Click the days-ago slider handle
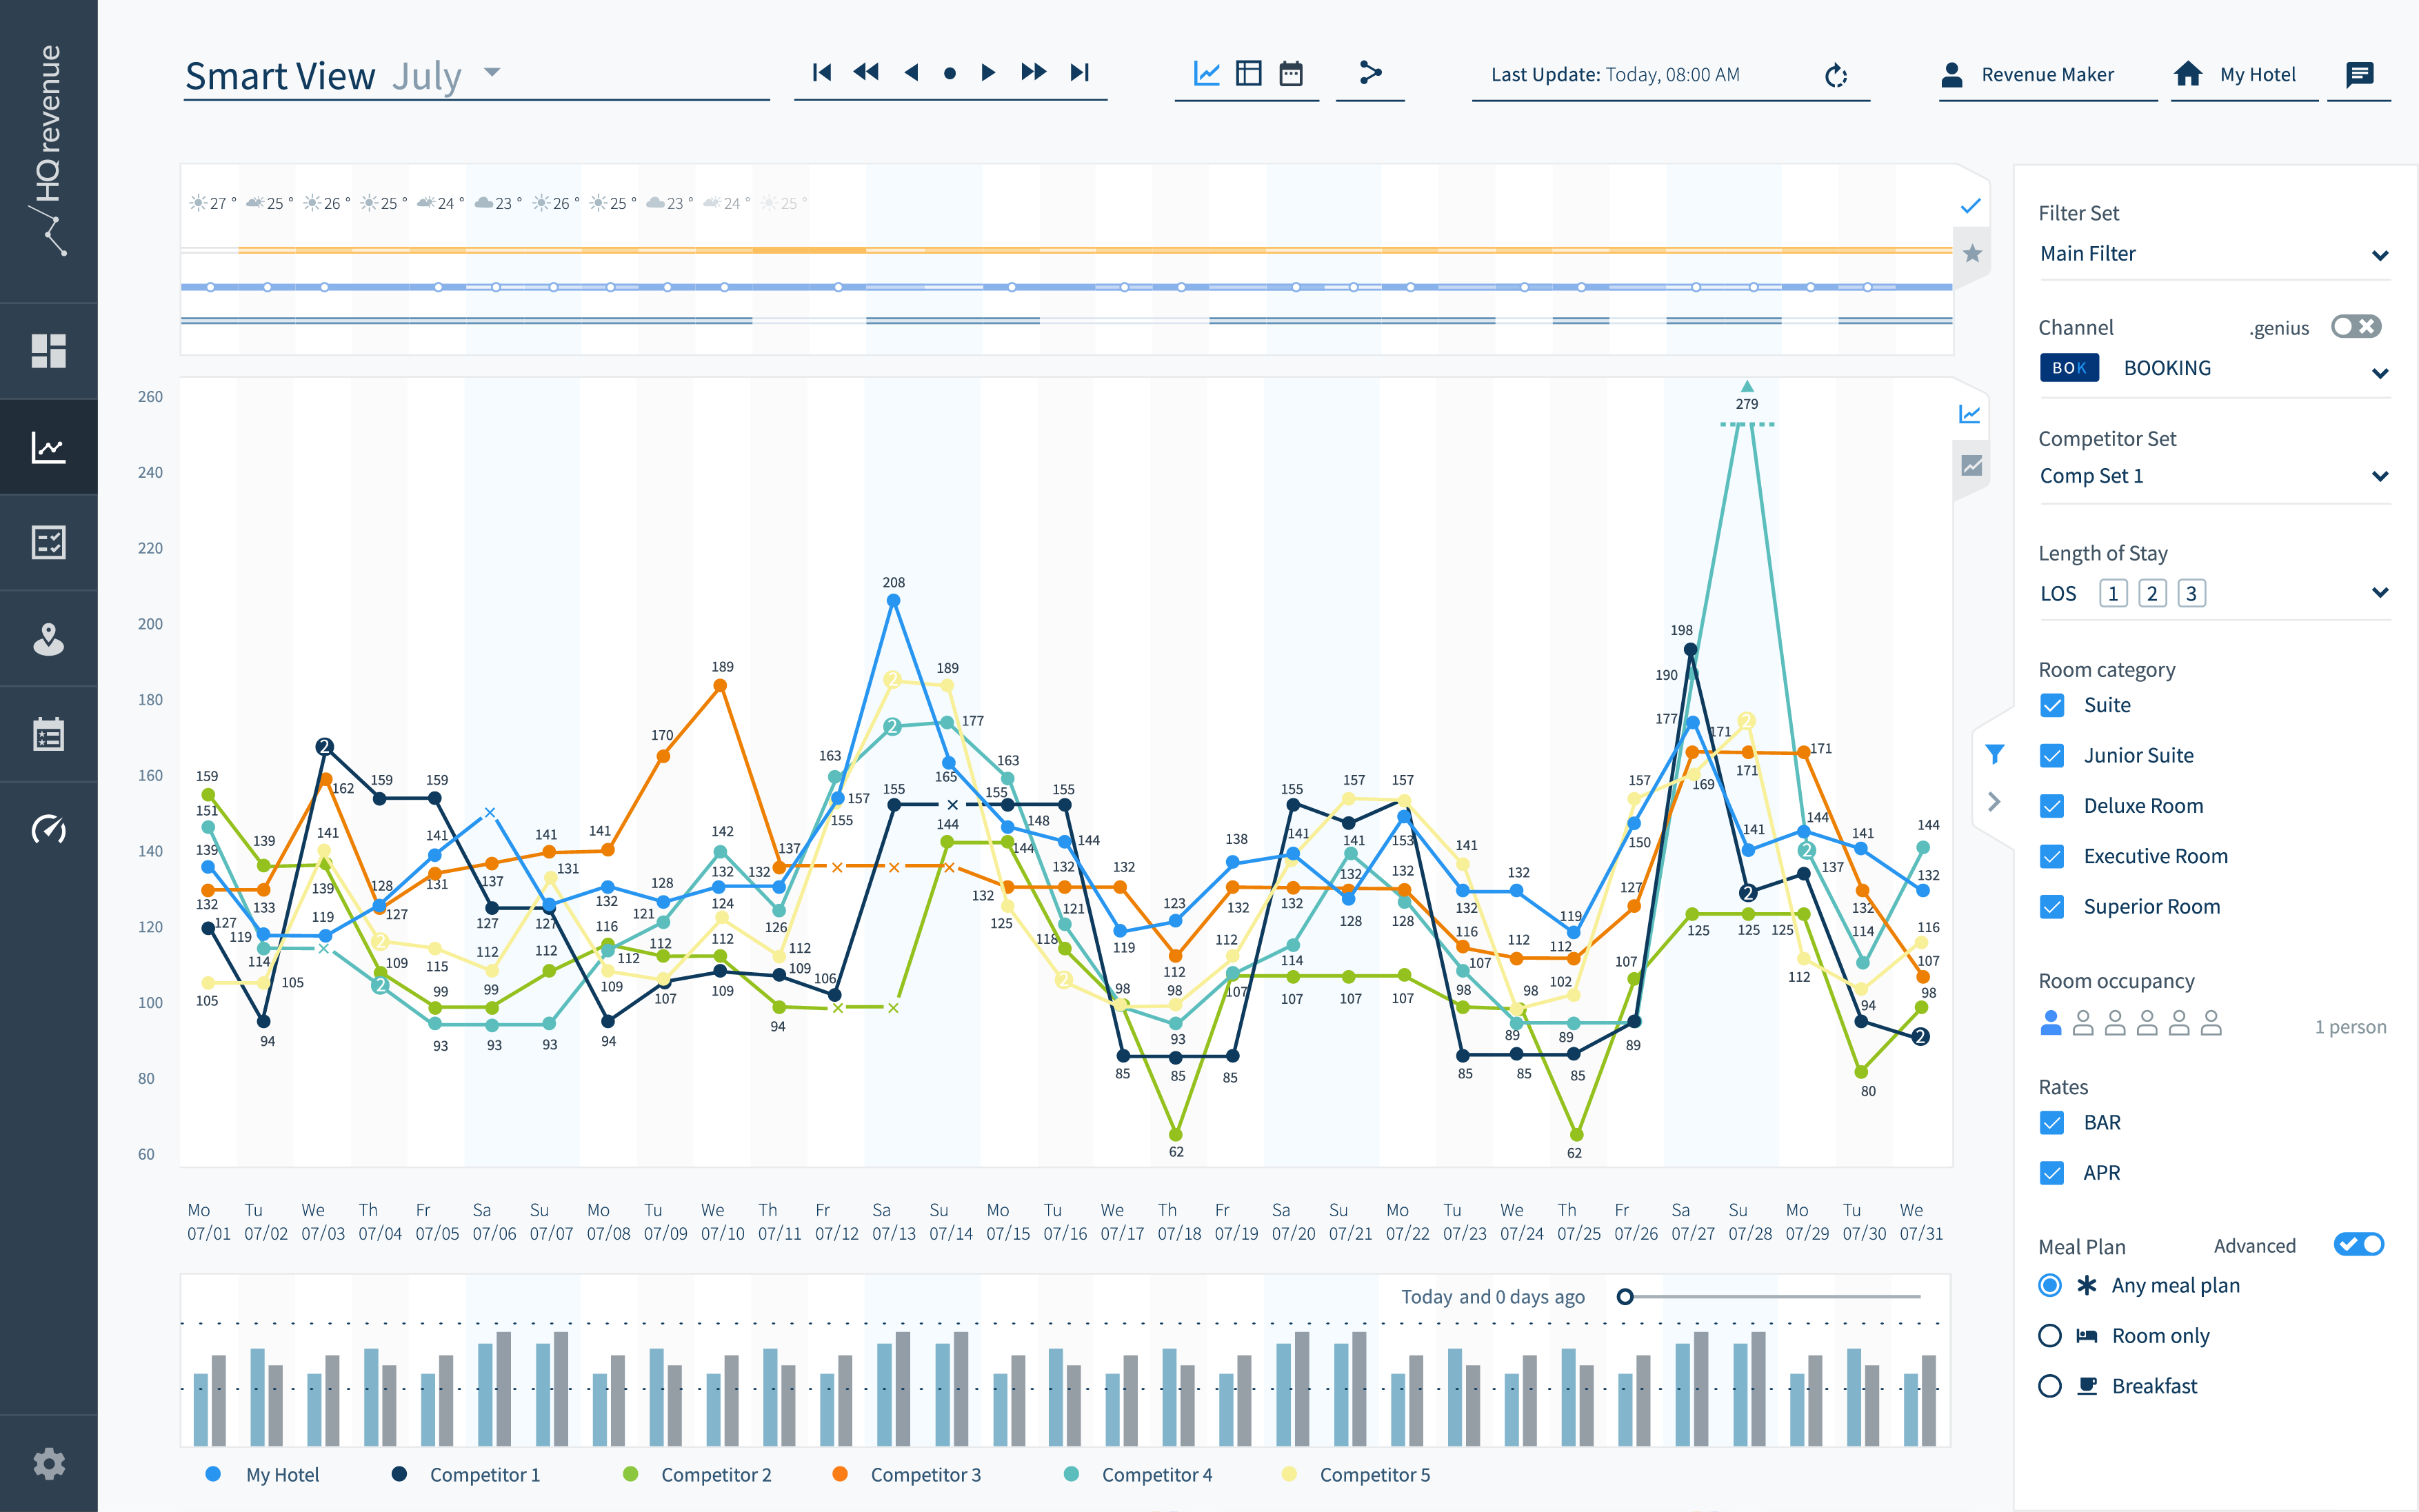 pos(1625,1296)
